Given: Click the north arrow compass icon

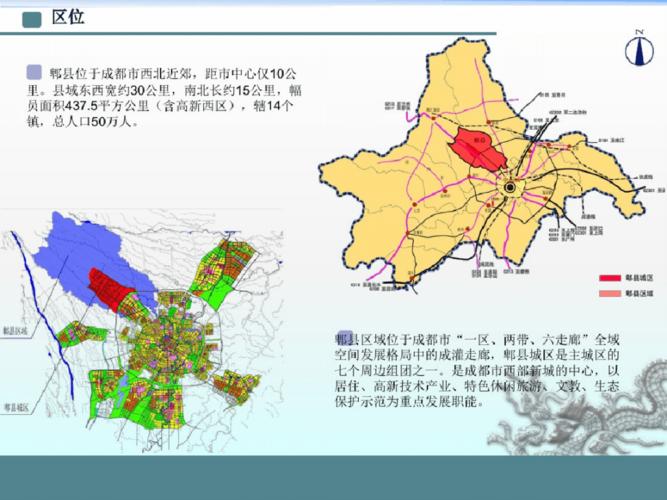Looking at the screenshot, I should [x=639, y=48].
